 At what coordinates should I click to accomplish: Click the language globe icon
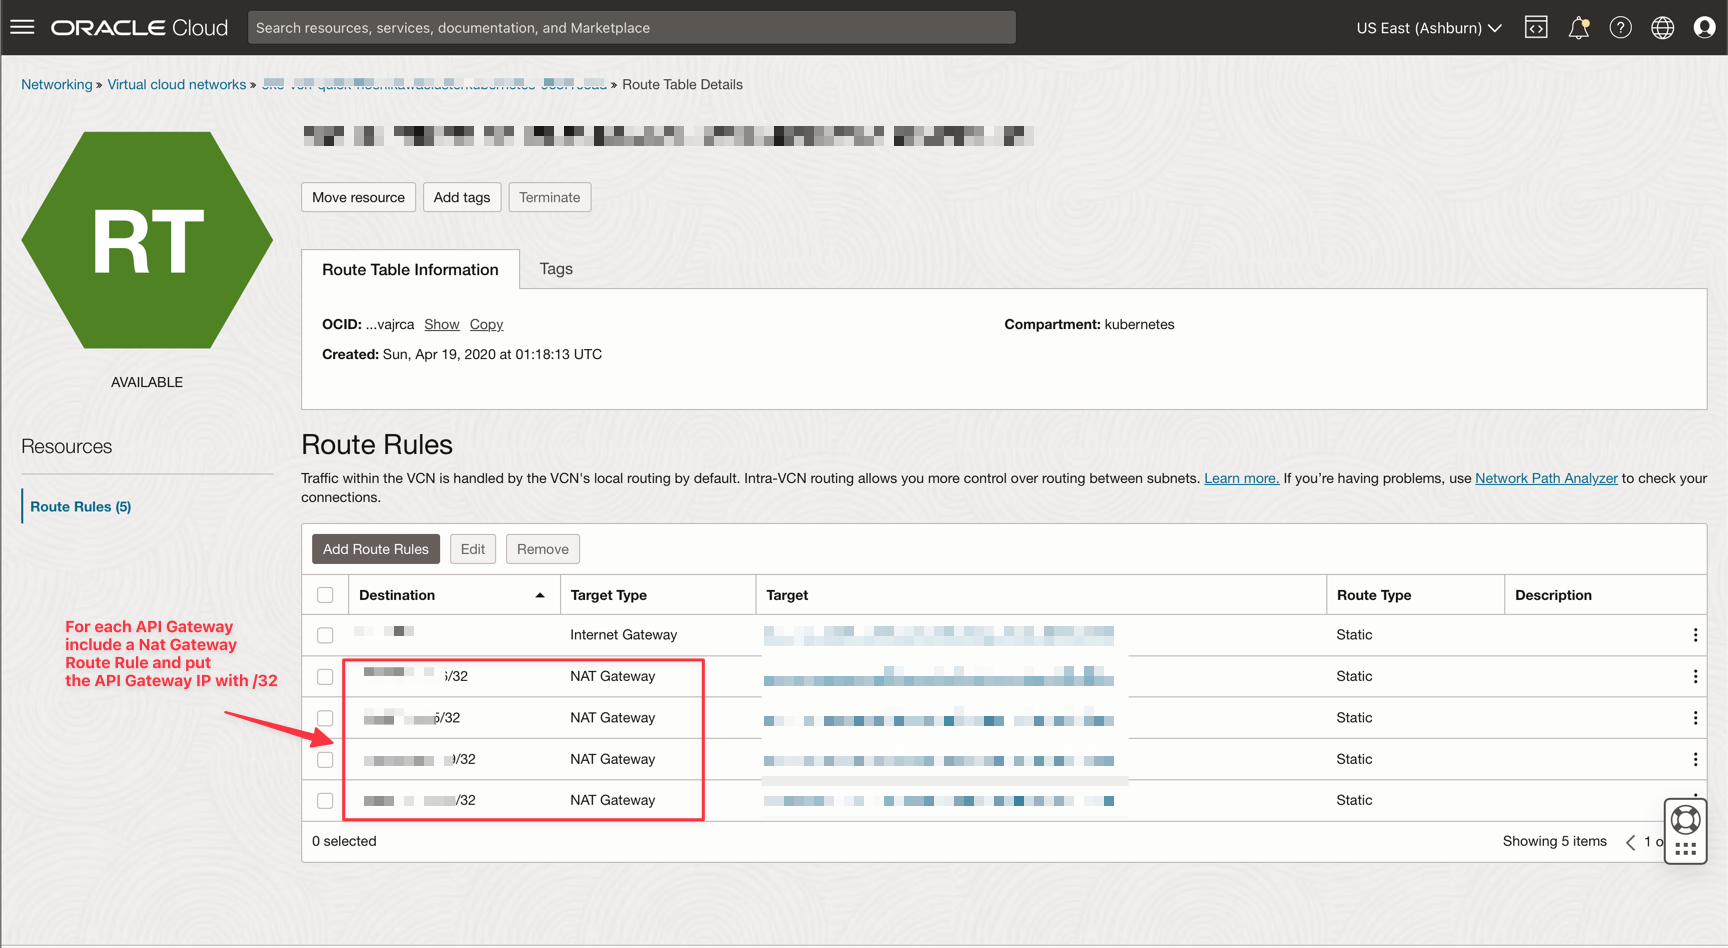tap(1662, 28)
